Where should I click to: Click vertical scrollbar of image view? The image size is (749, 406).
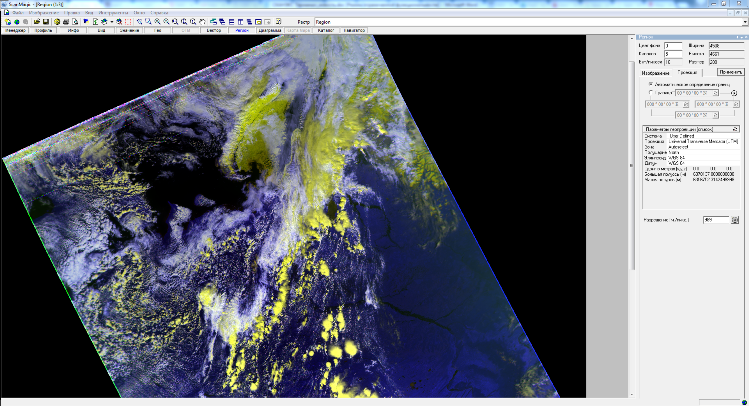tap(632, 215)
